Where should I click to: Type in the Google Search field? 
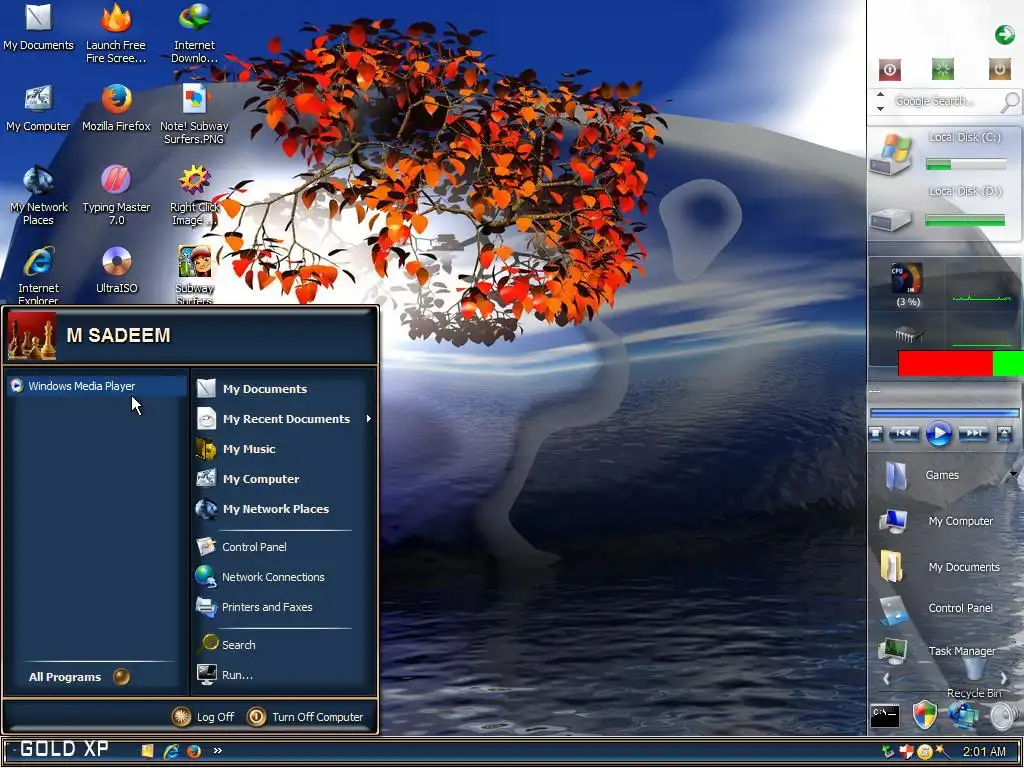tap(944, 101)
